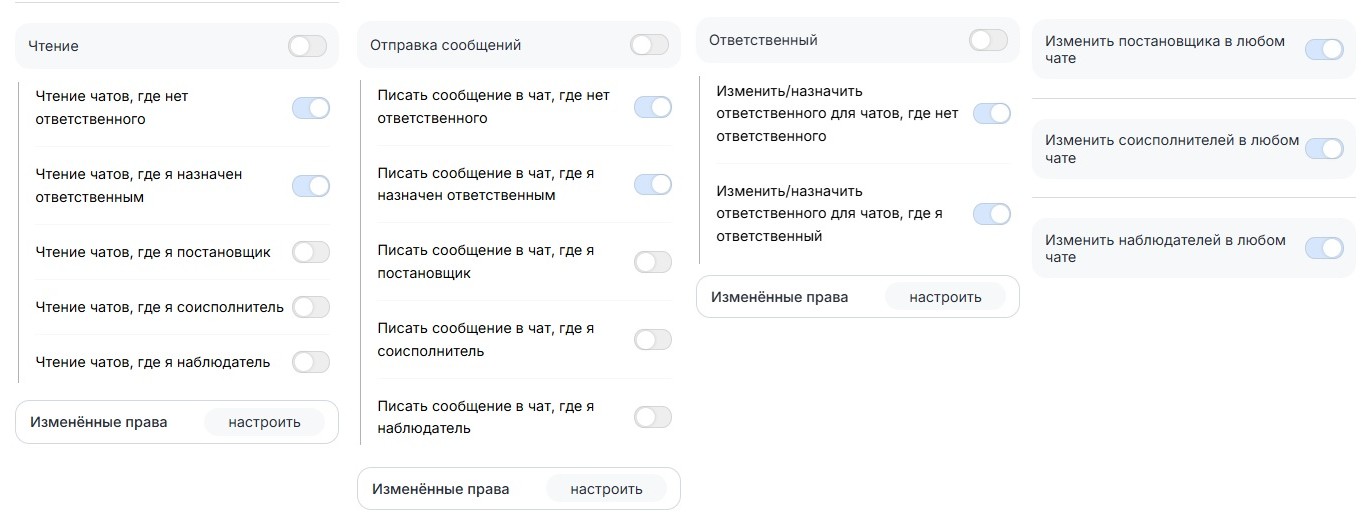This screenshot has width=1364, height=519.
Task: Disable Изменить/назначить ответственного, где нет ответственного
Action: (991, 114)
